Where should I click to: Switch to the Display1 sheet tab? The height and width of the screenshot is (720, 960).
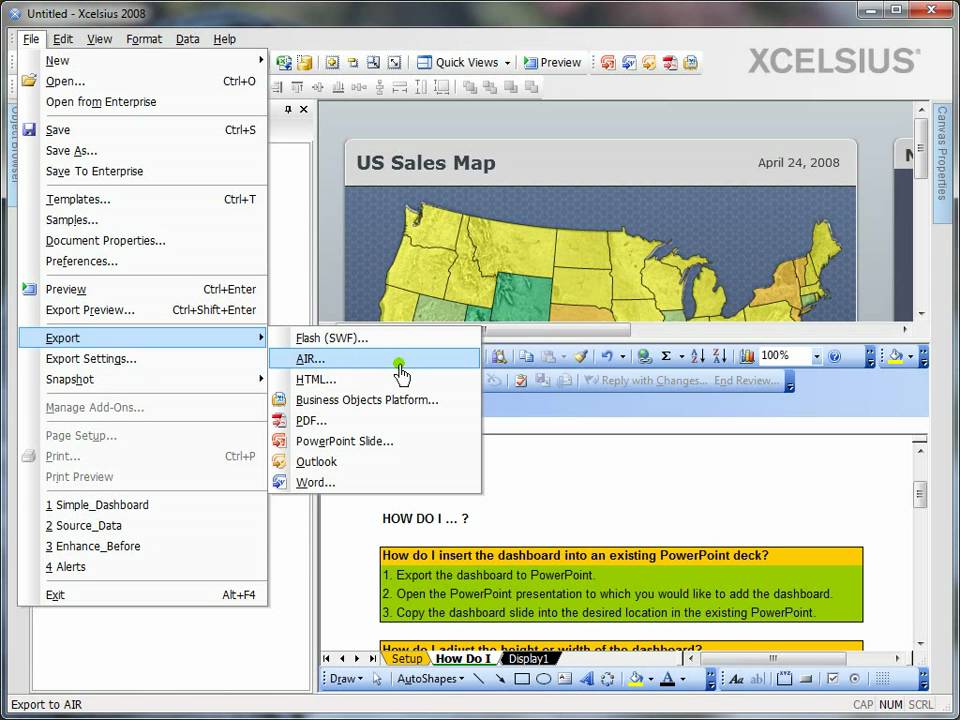(528, 659)
